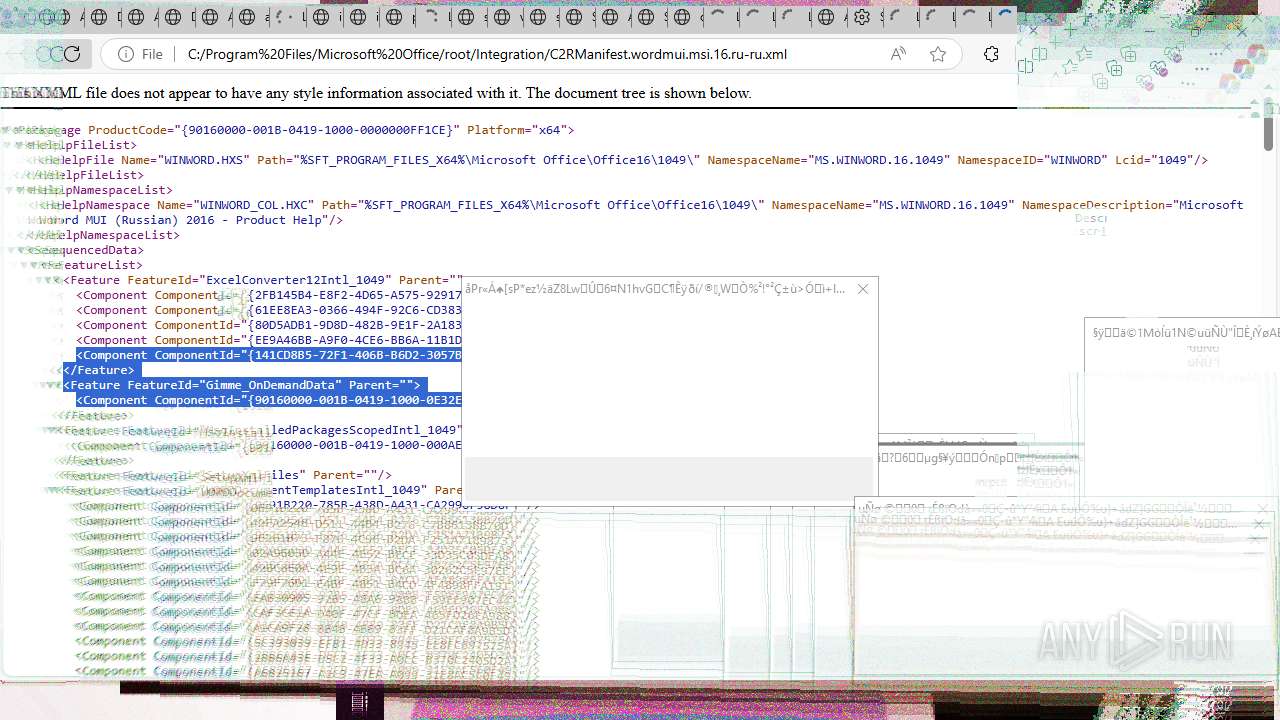Click Component line starting {80D5ADB1-9D8D
This screenshot has width=1280, height=720.
[269, 325]
